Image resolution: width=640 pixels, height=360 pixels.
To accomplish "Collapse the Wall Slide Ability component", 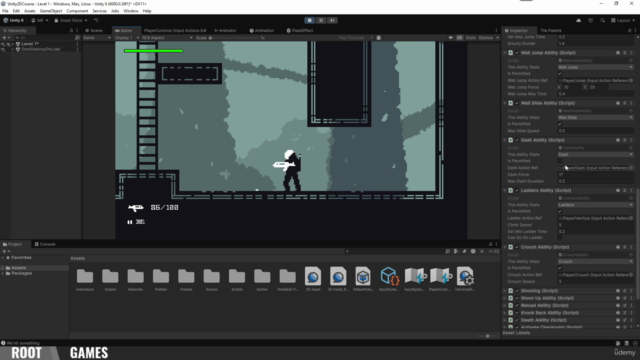I will [505, 103].
